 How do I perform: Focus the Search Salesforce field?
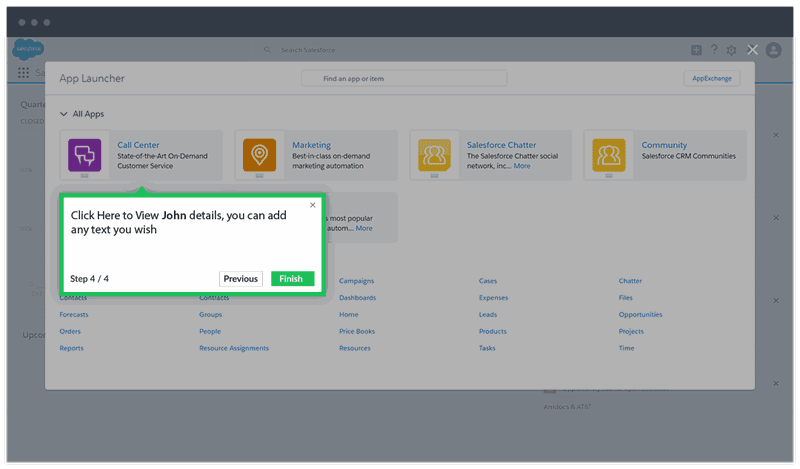pyautogui.click(x=308, y=50)
